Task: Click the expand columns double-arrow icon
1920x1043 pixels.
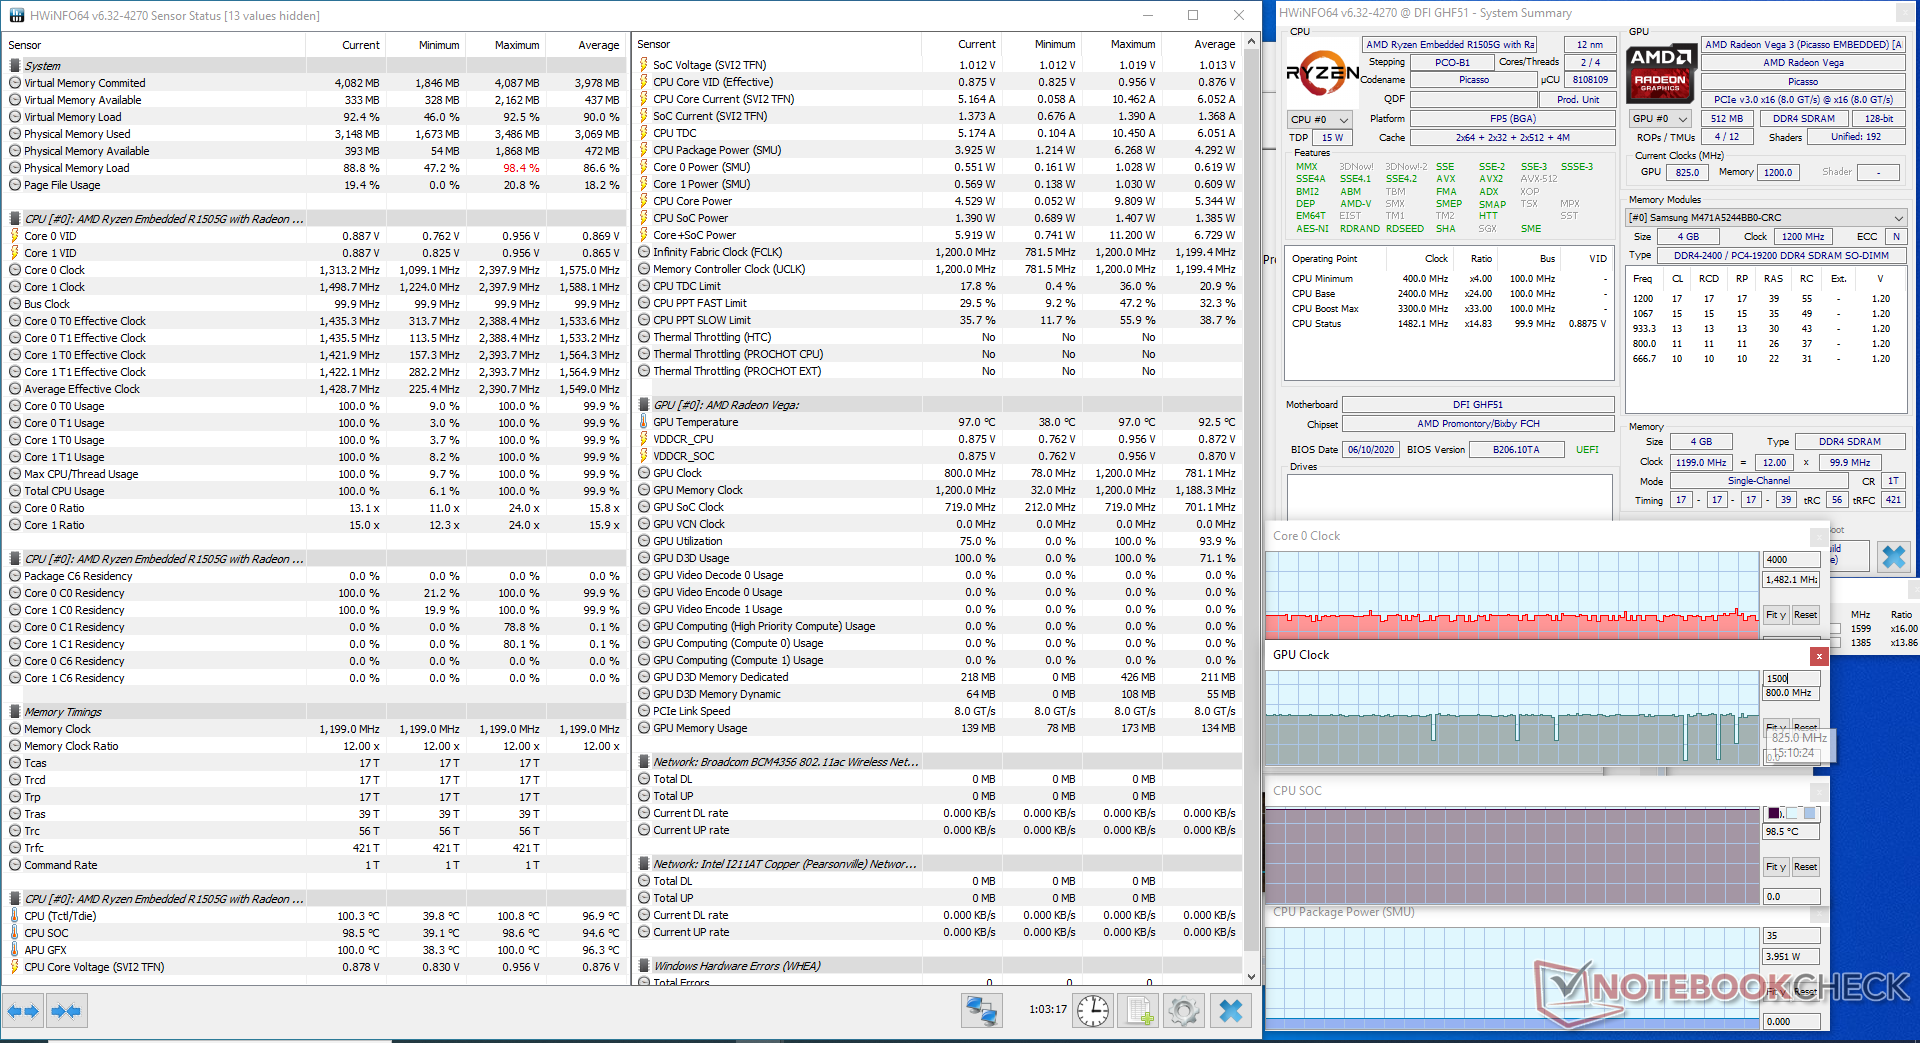Action: (23, 1011)
